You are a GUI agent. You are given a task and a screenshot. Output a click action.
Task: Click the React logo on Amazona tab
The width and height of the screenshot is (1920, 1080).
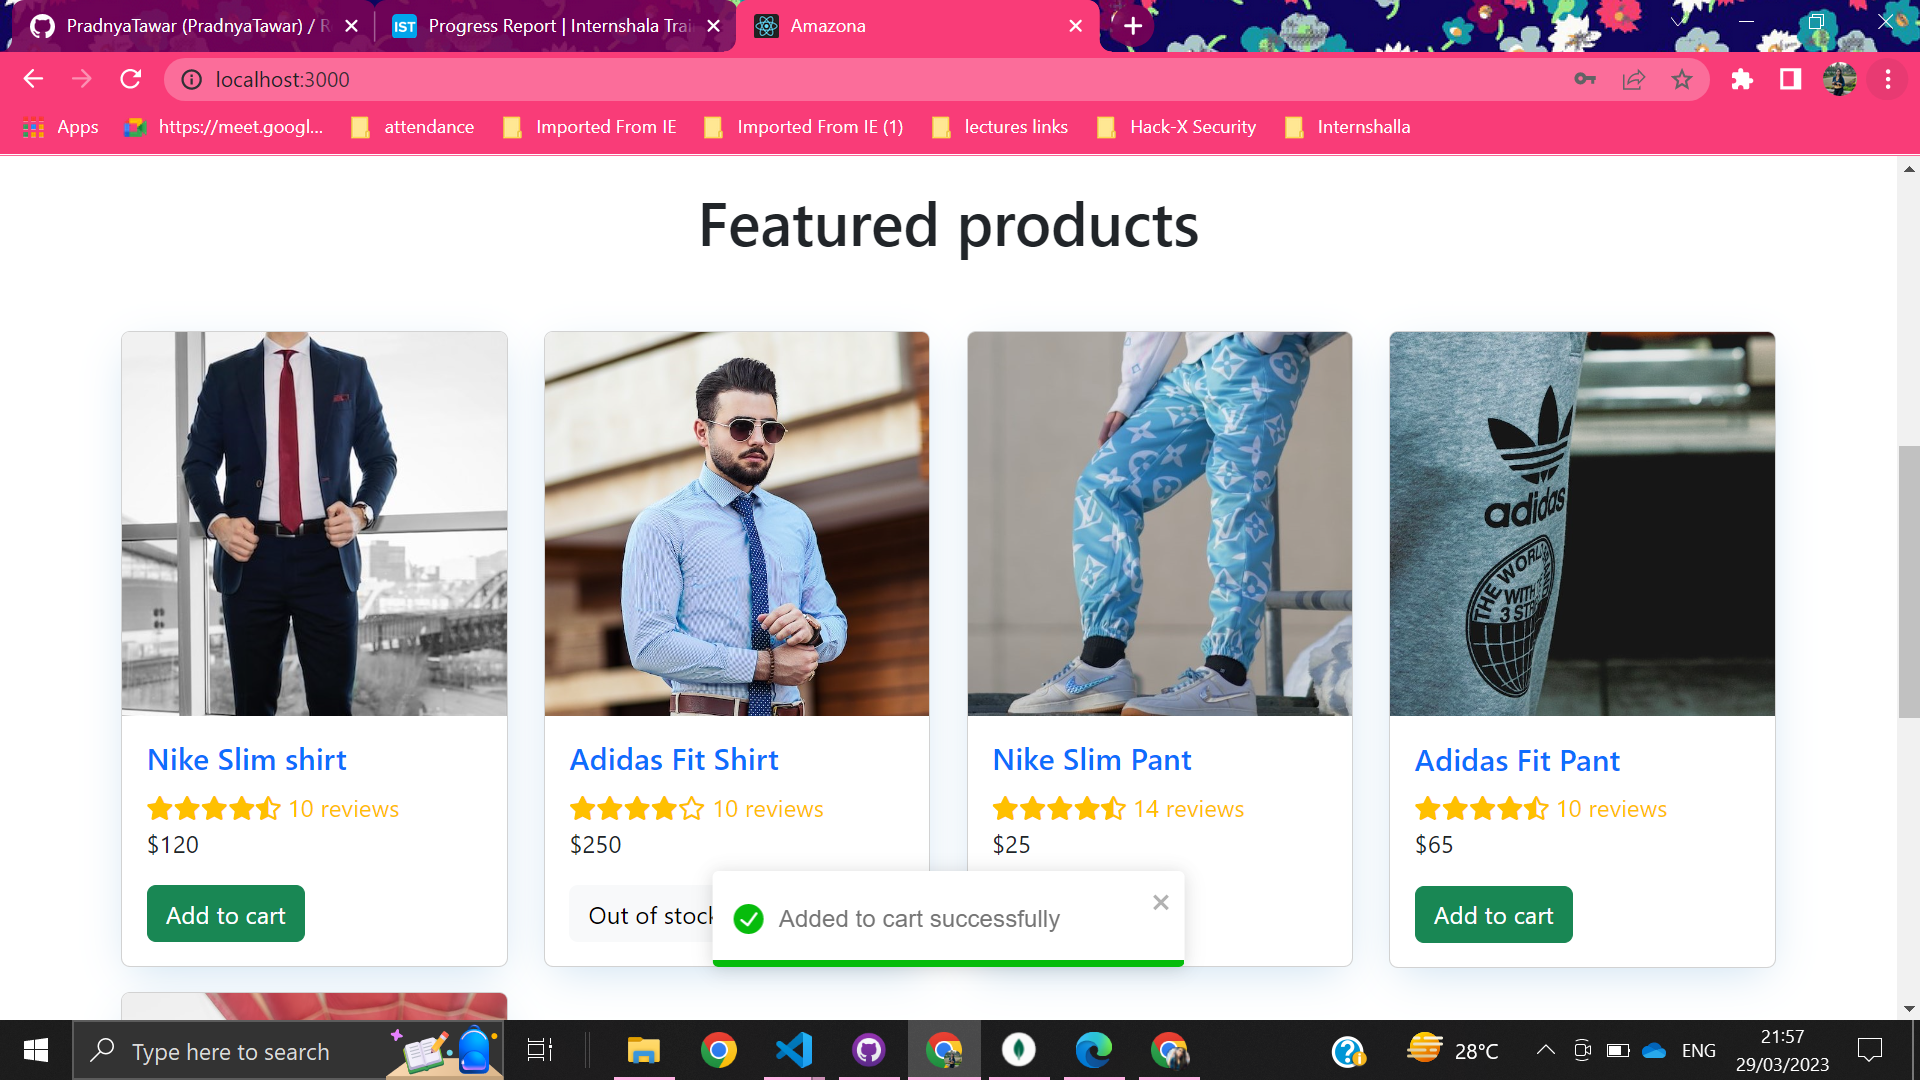click(x=766, y=26)
